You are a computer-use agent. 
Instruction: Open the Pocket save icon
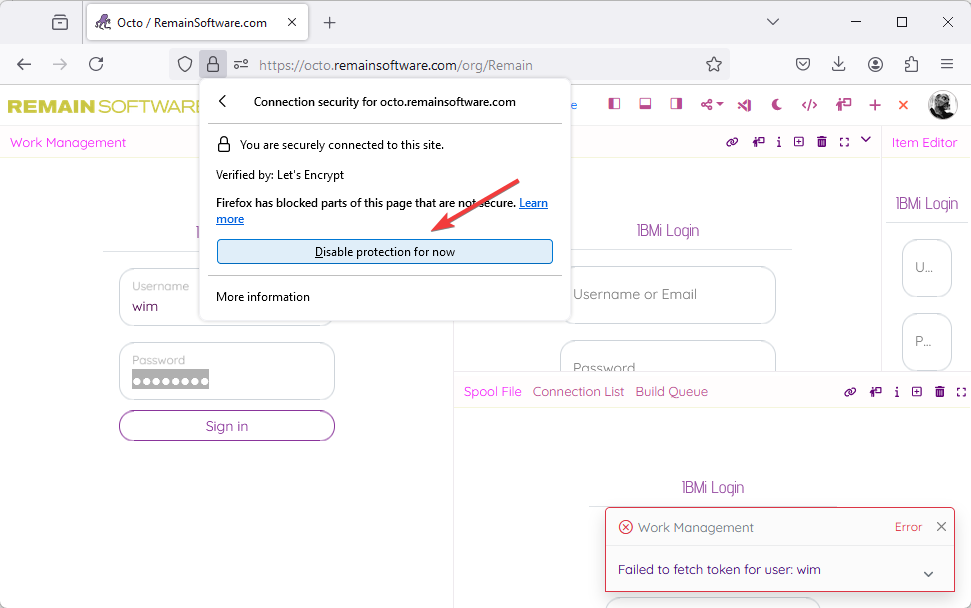point(803,64)
